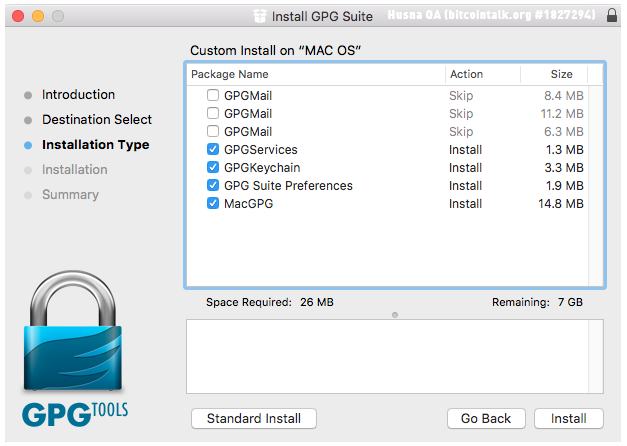Click the Install action in the MacGPG row
Image resolution: width=627 pixels, height=446 pixels.
click(465, 204)
